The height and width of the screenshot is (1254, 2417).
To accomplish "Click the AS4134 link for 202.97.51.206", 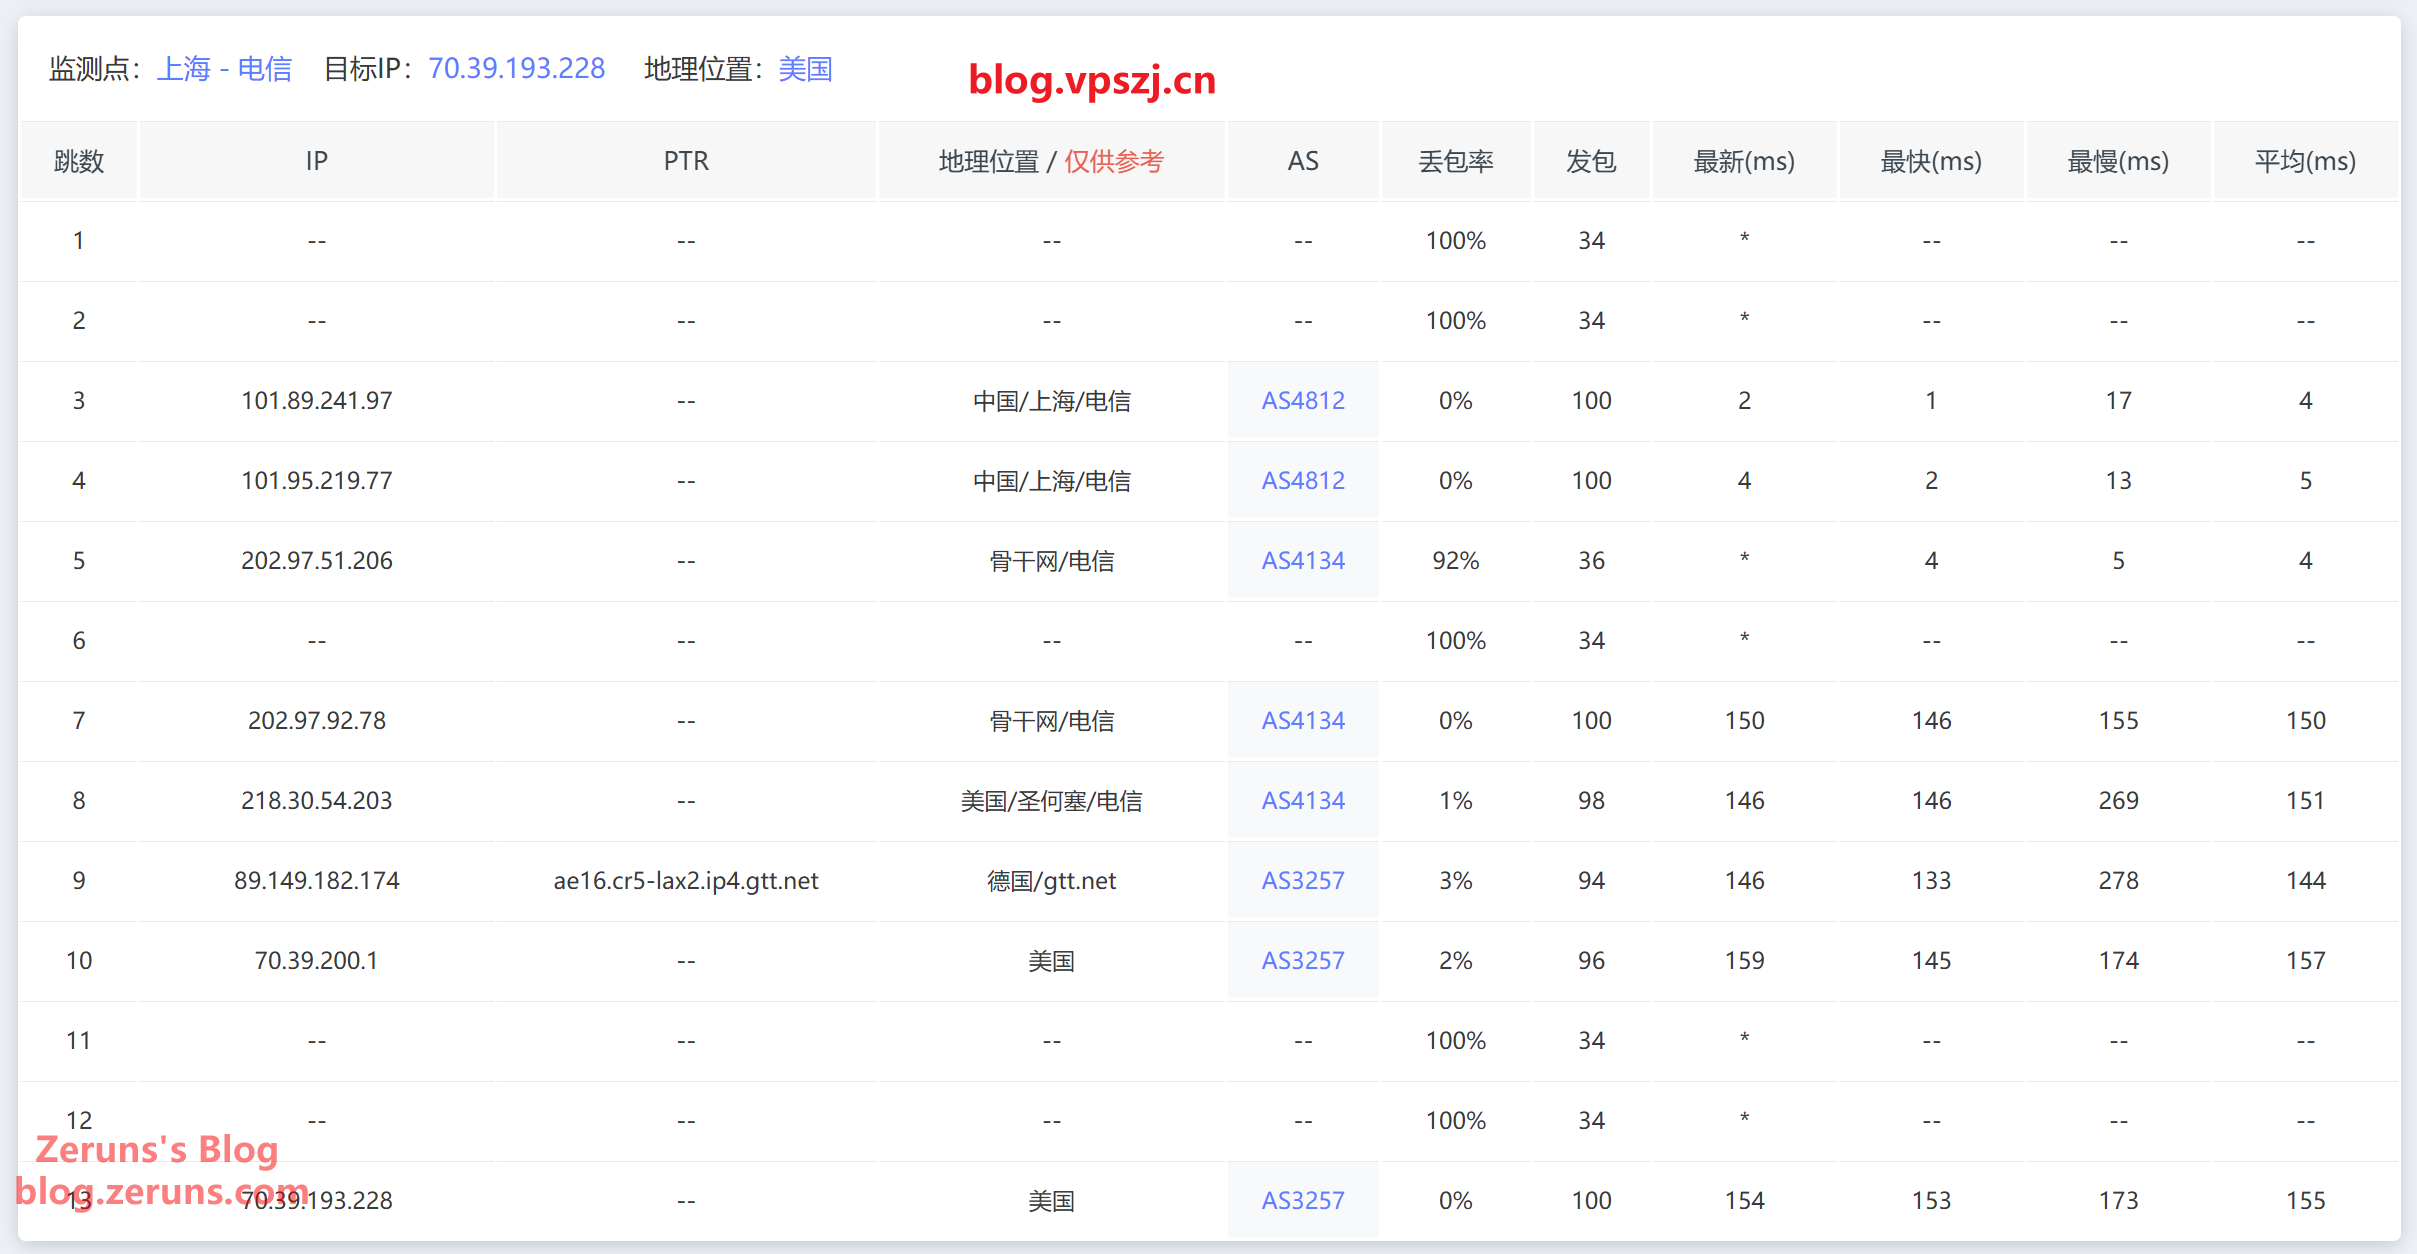I will tap(1302, 561).
